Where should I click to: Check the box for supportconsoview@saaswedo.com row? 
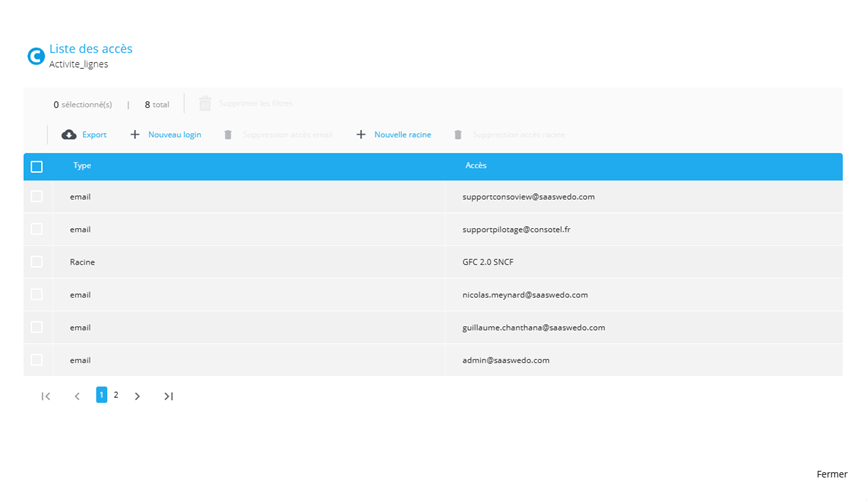click(37, 197)
